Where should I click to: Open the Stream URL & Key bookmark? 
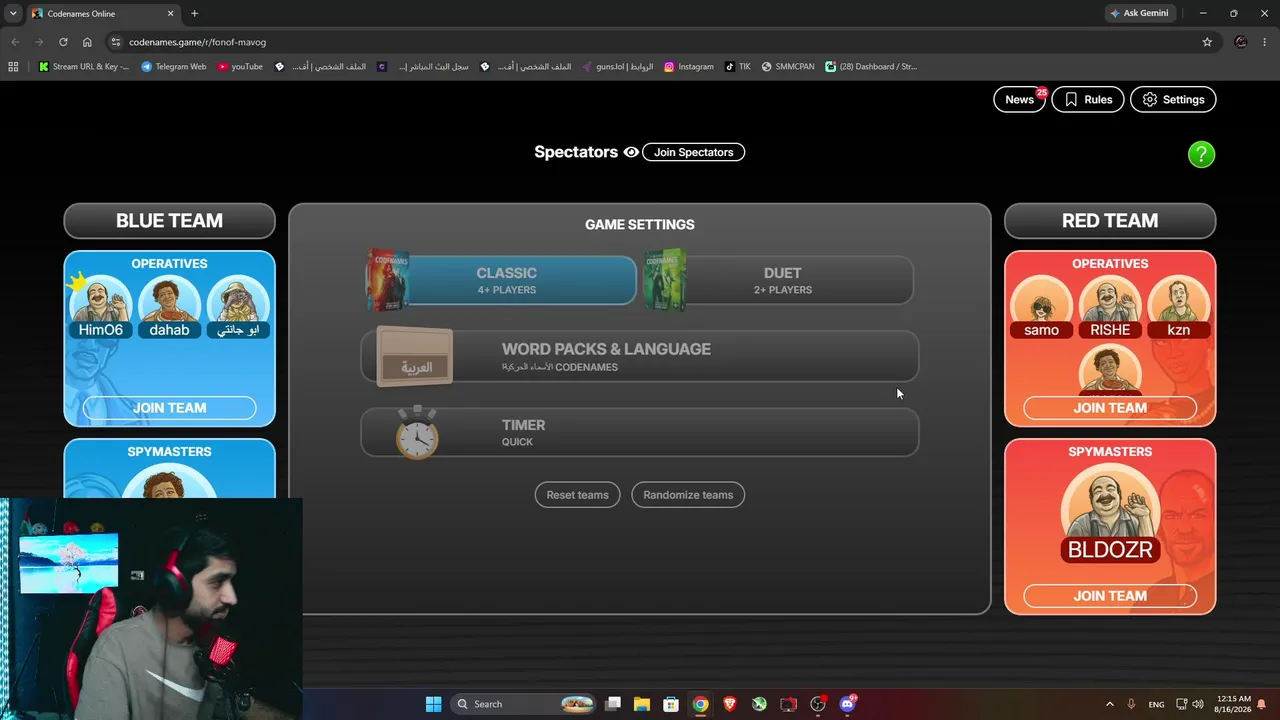point(83,67)
